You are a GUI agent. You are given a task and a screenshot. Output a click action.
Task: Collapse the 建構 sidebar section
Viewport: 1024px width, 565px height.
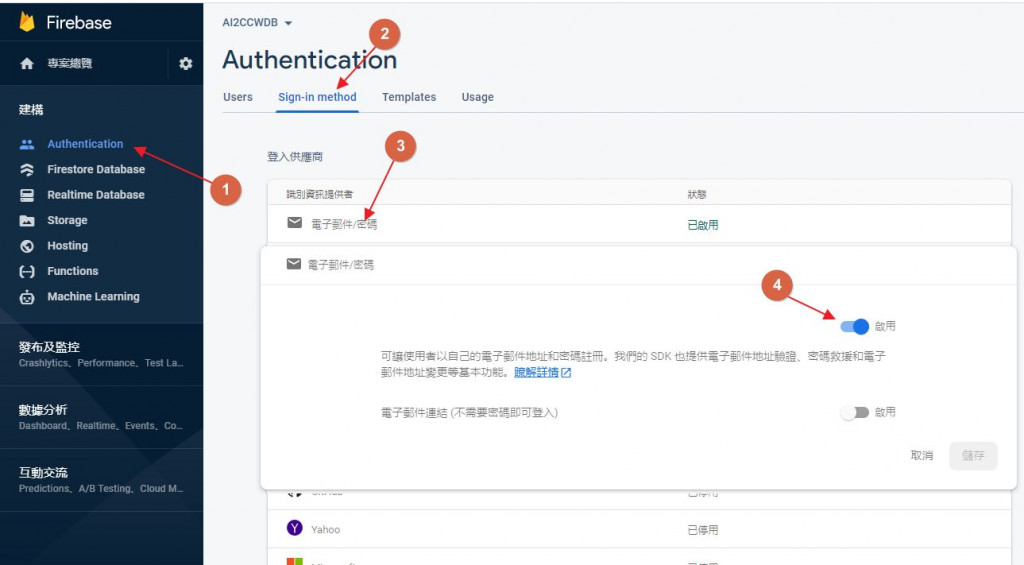pyautogui.click(x=31, y=110)
